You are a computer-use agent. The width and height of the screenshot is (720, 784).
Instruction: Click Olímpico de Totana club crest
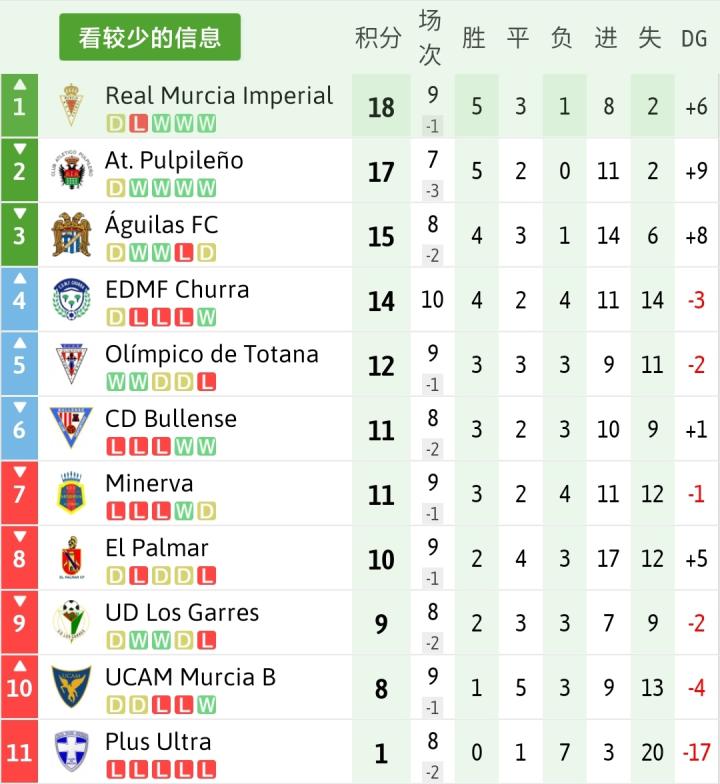pos(71,364)
